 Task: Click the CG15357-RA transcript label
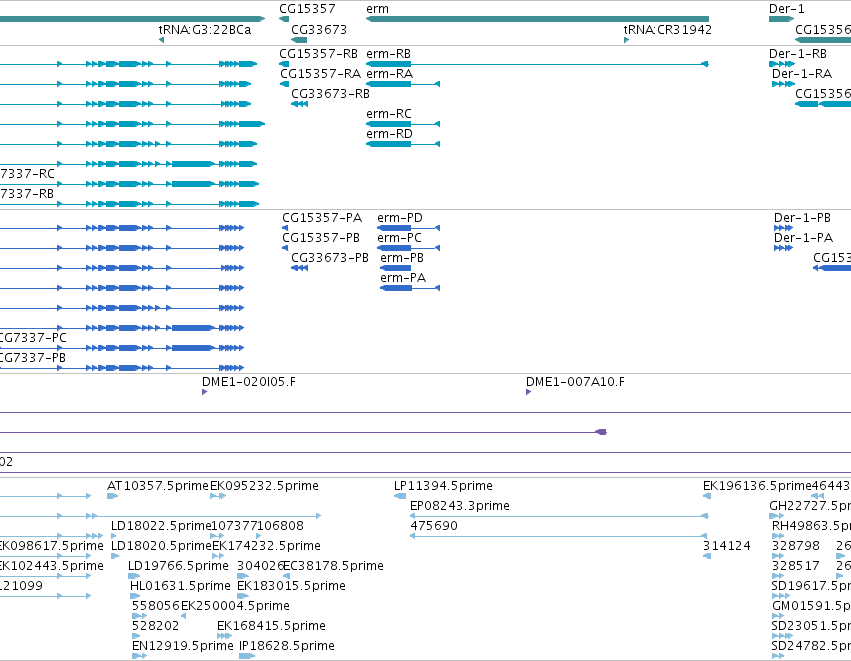point(320,73)
